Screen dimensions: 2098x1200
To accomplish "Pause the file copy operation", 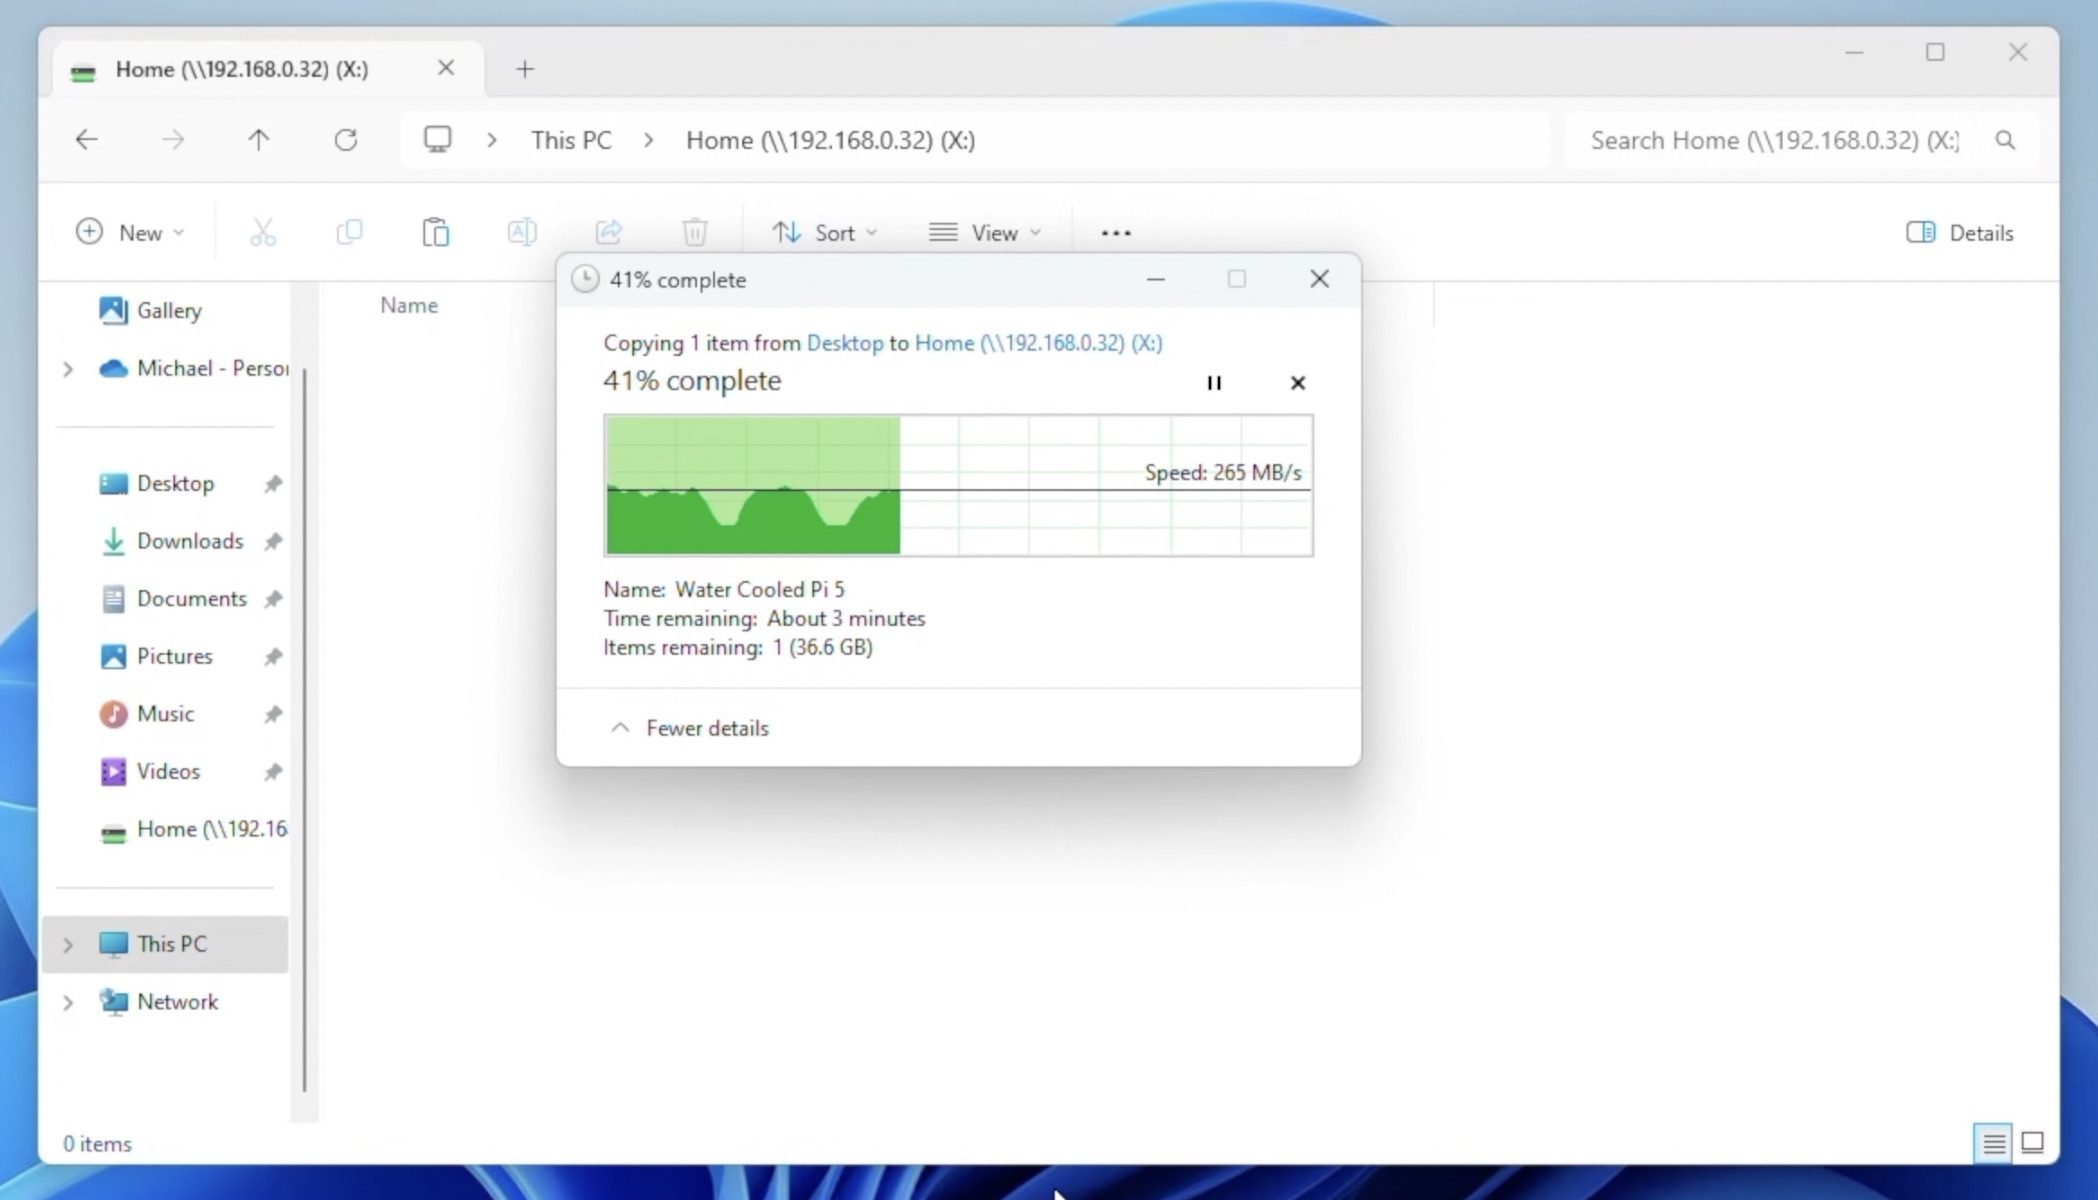I will (1214, 383).
